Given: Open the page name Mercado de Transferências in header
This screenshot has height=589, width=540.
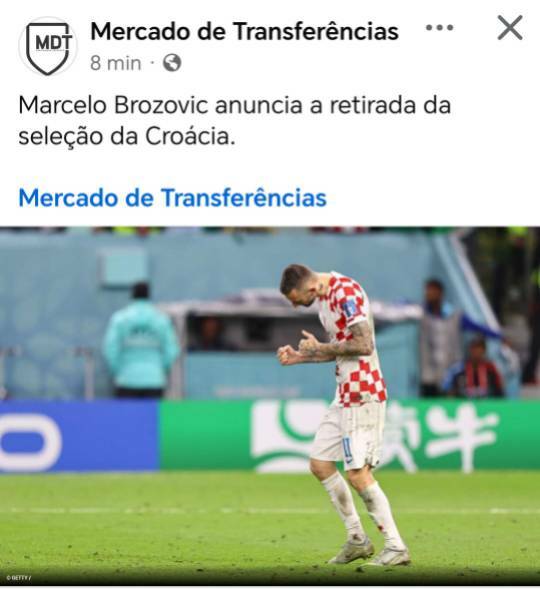Looking at the screenshot, I should [244, 31].
